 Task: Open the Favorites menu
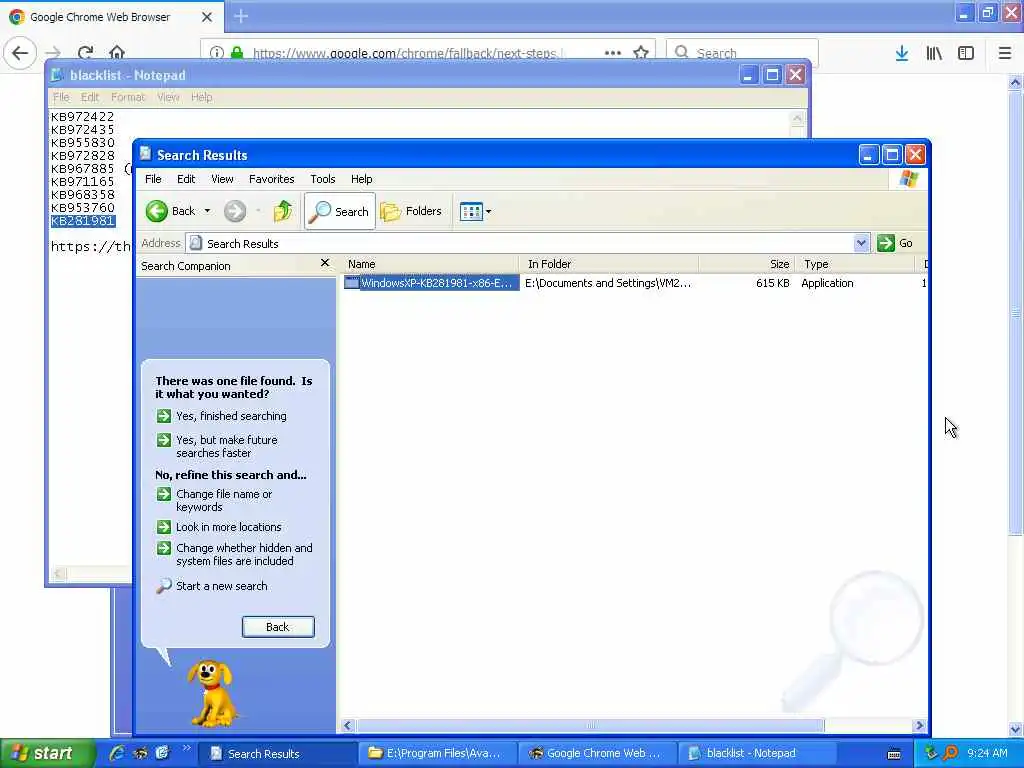click(272, 179)
